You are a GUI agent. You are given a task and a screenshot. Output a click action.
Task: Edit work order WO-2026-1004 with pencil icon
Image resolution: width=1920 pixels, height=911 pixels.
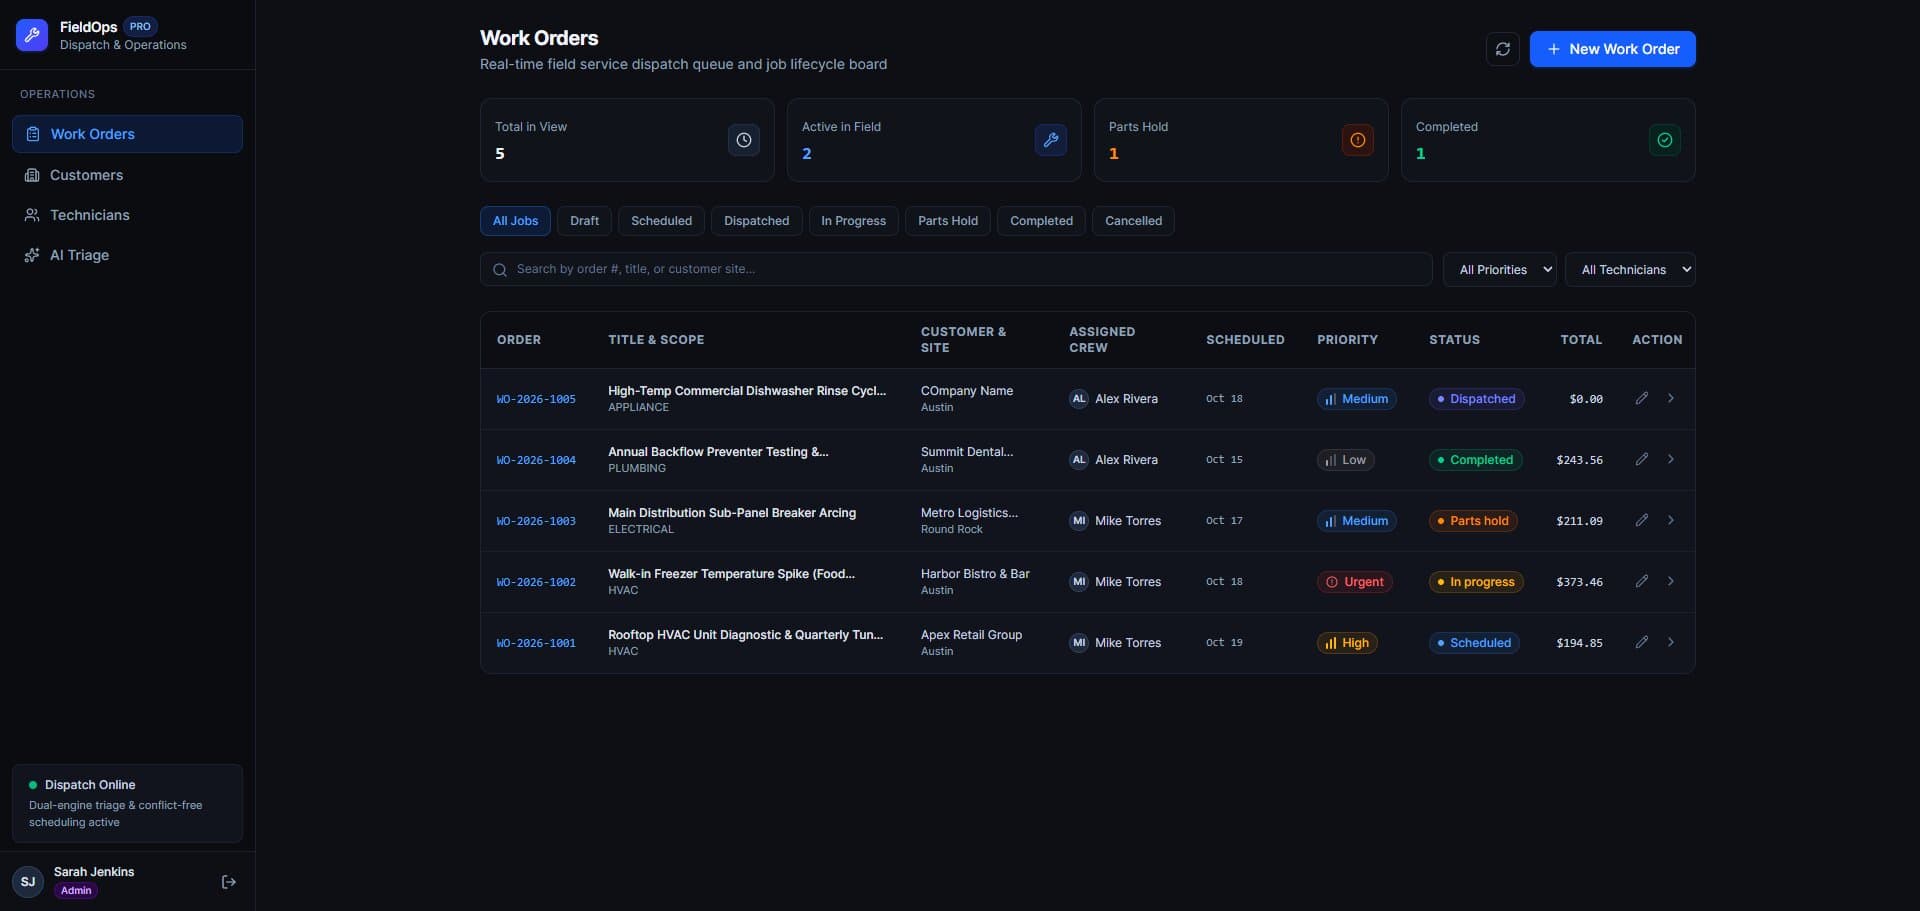pos(1641,459)
